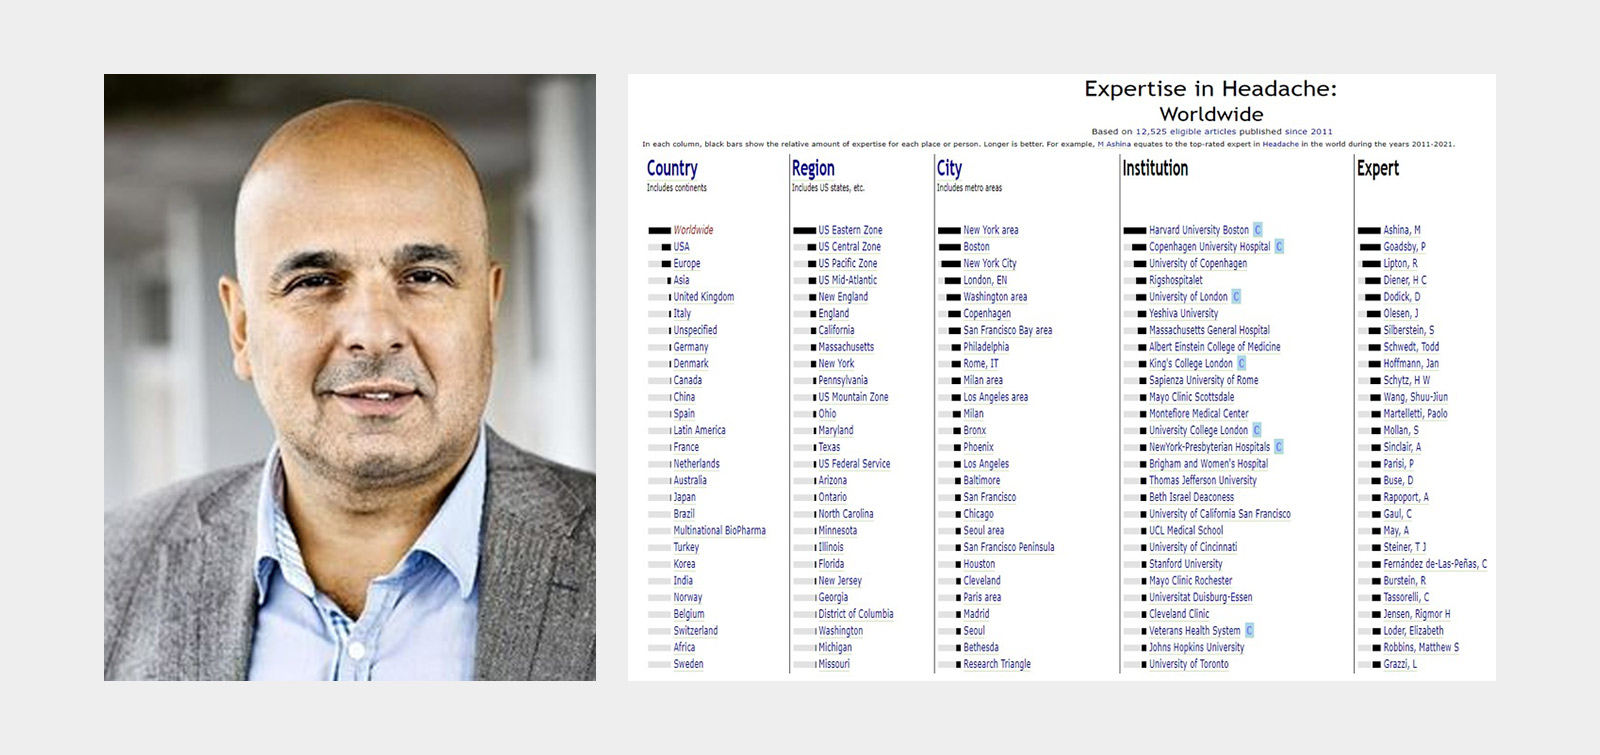
Task: Open the Region column heading
Action: [813, 168]
